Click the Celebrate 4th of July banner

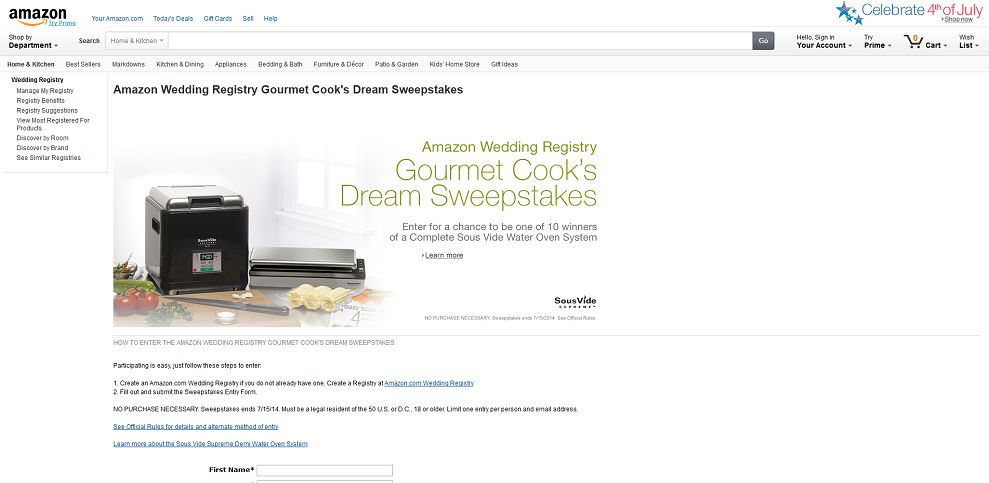click(x=909, y=13)
